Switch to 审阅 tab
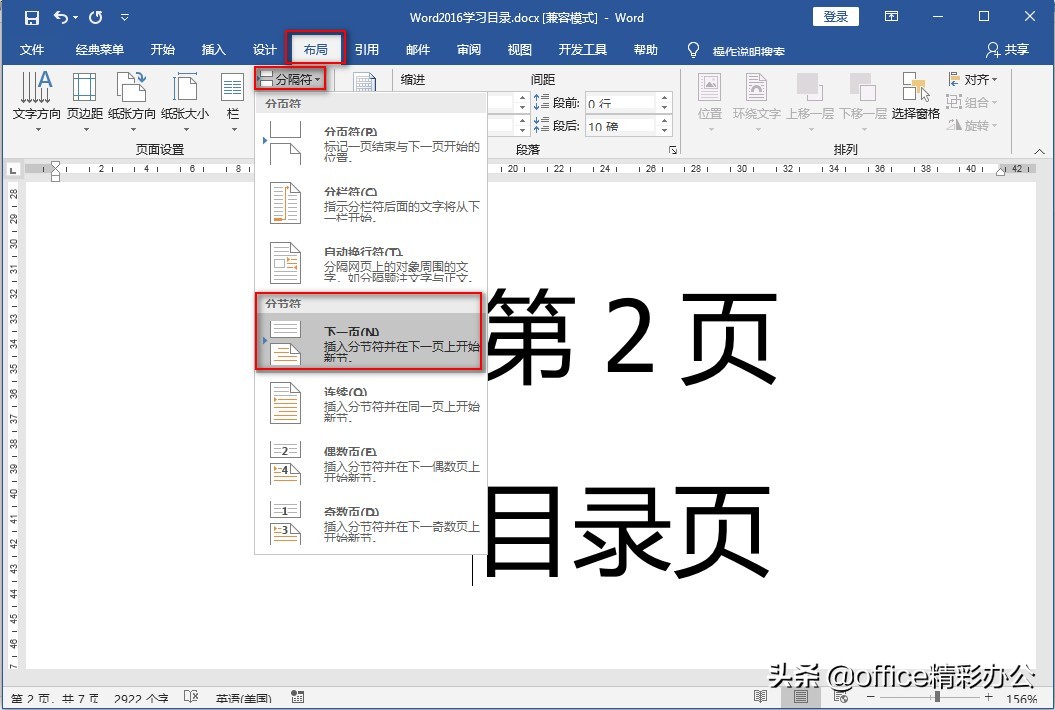 (469, 49)
